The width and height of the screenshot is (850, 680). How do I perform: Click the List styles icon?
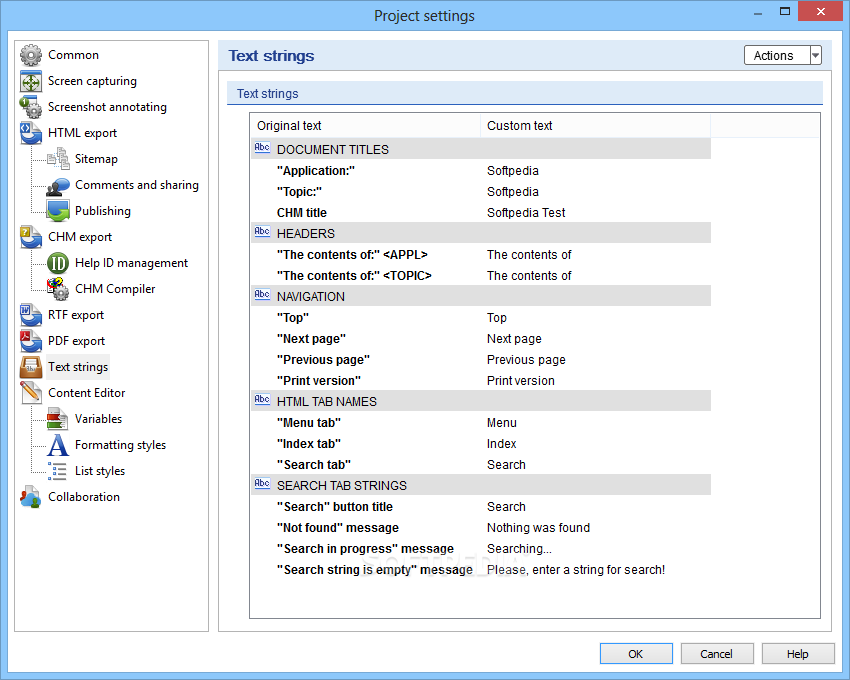[58, 471]
